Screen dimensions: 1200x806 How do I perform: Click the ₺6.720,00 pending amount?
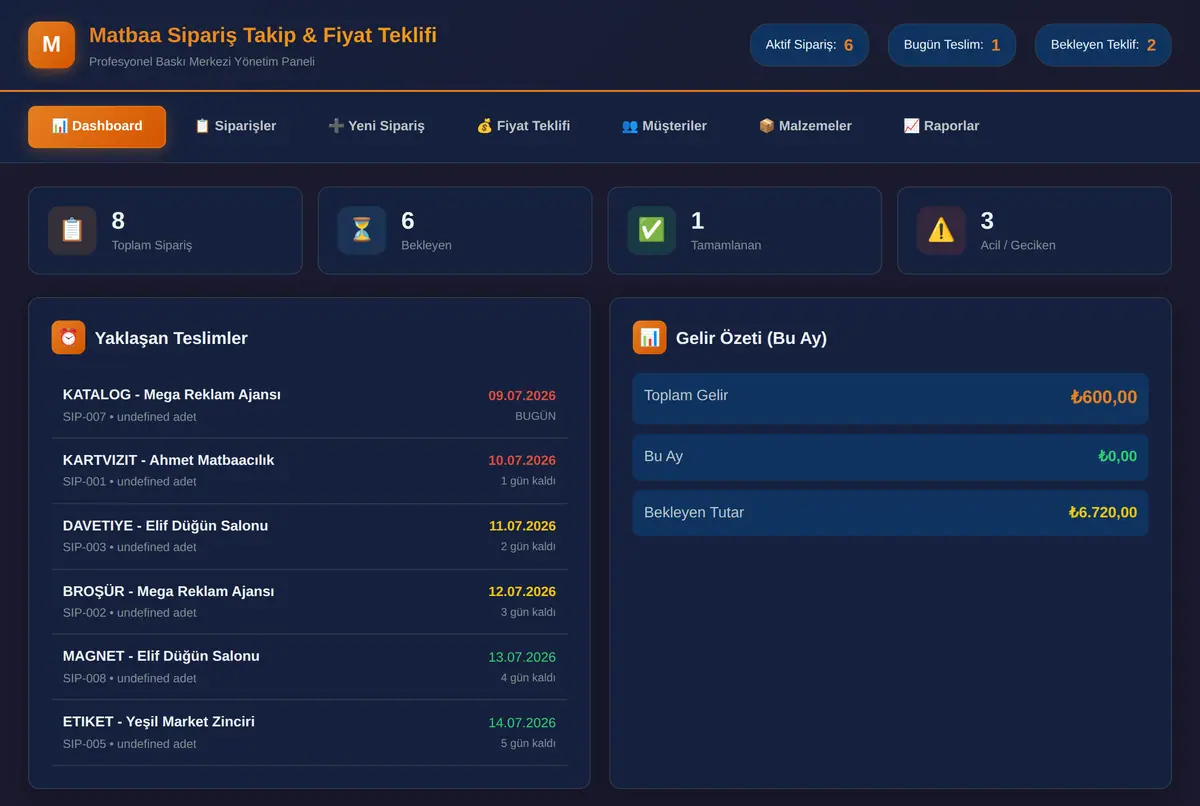1102,513
